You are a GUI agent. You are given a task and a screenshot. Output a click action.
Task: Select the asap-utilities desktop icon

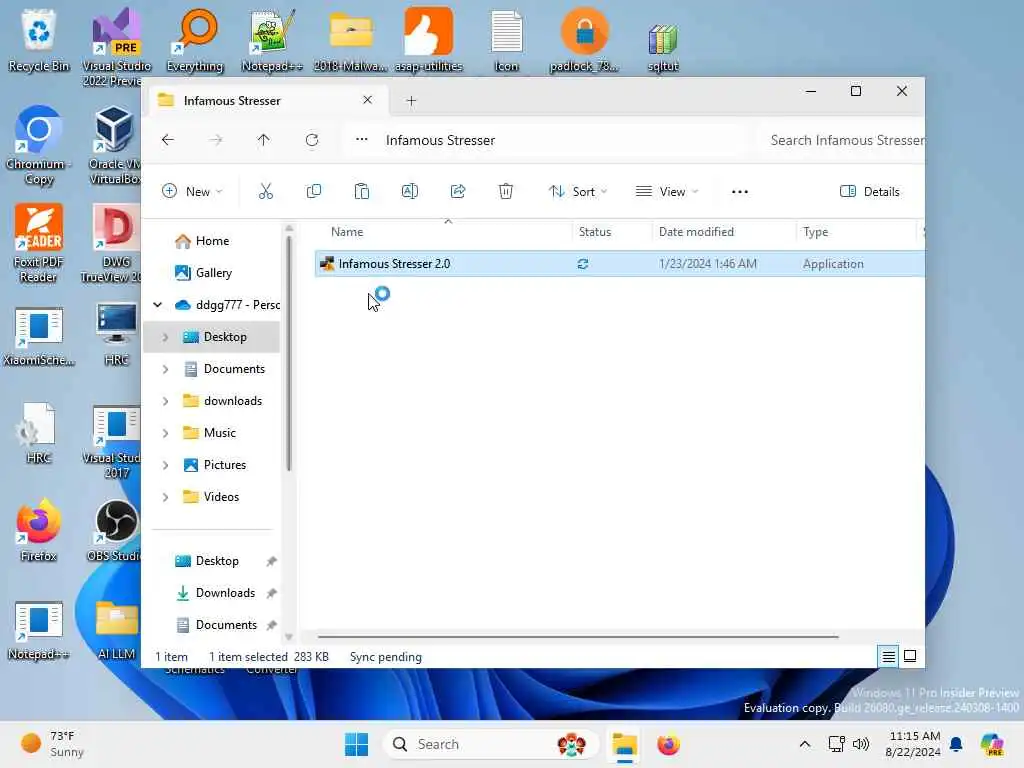[428, 40]
